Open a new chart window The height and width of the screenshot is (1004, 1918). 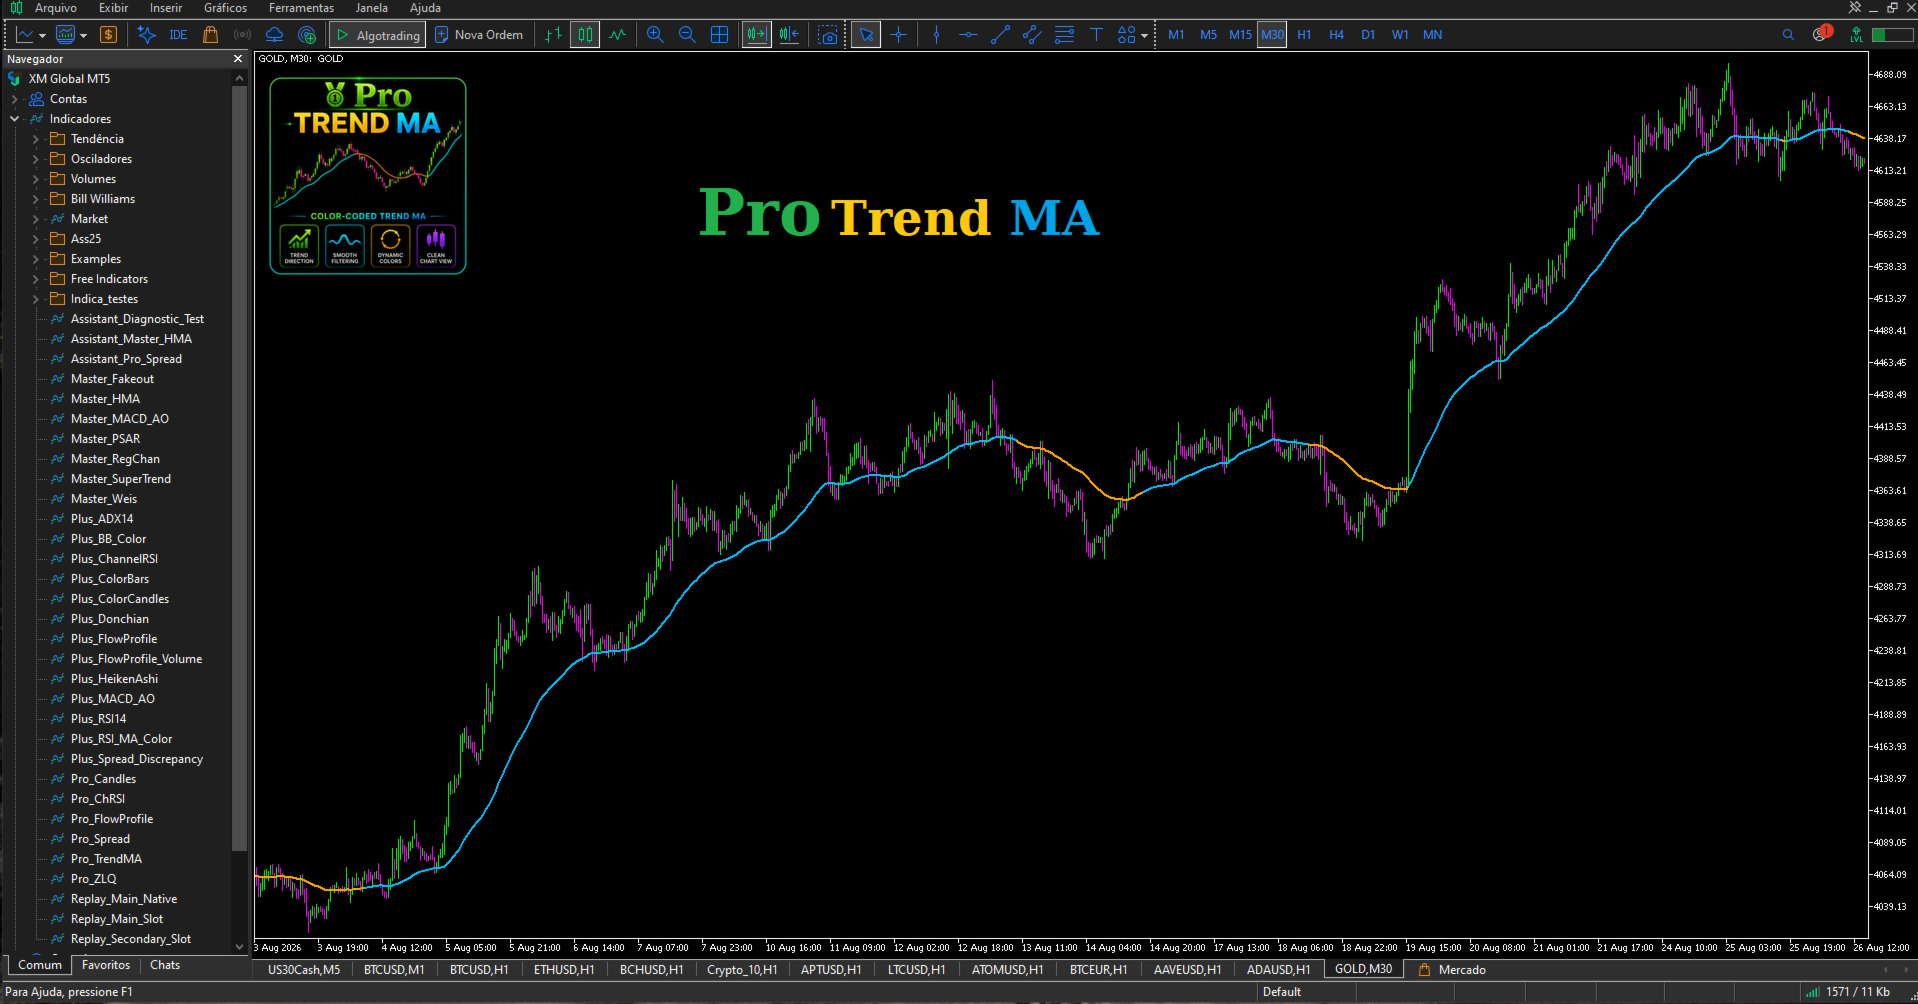tap(24, 35)
